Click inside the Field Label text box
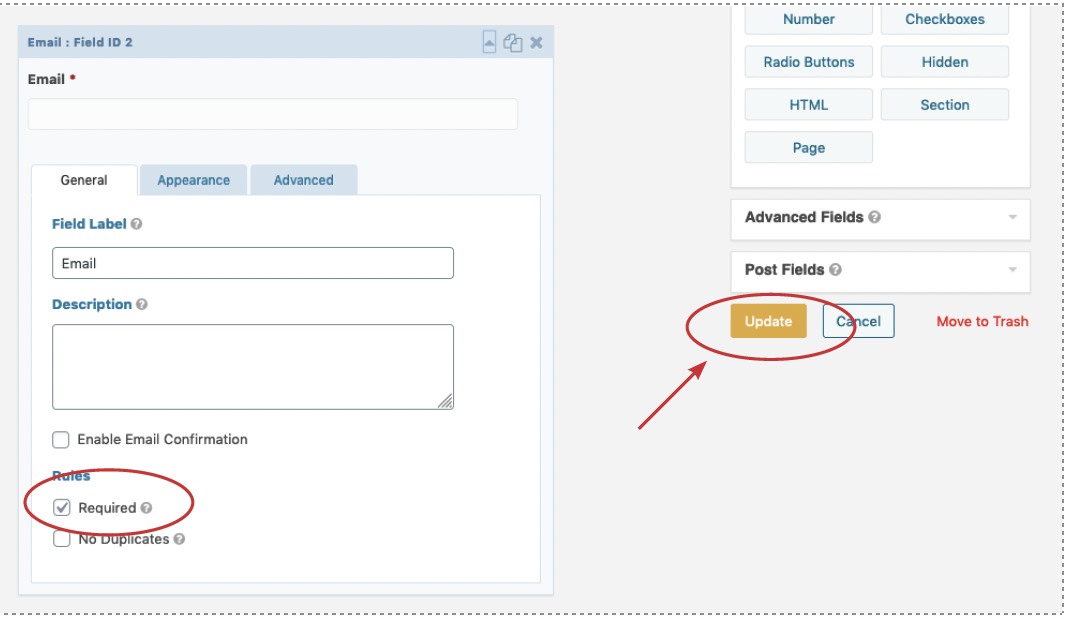 (252, 263)
